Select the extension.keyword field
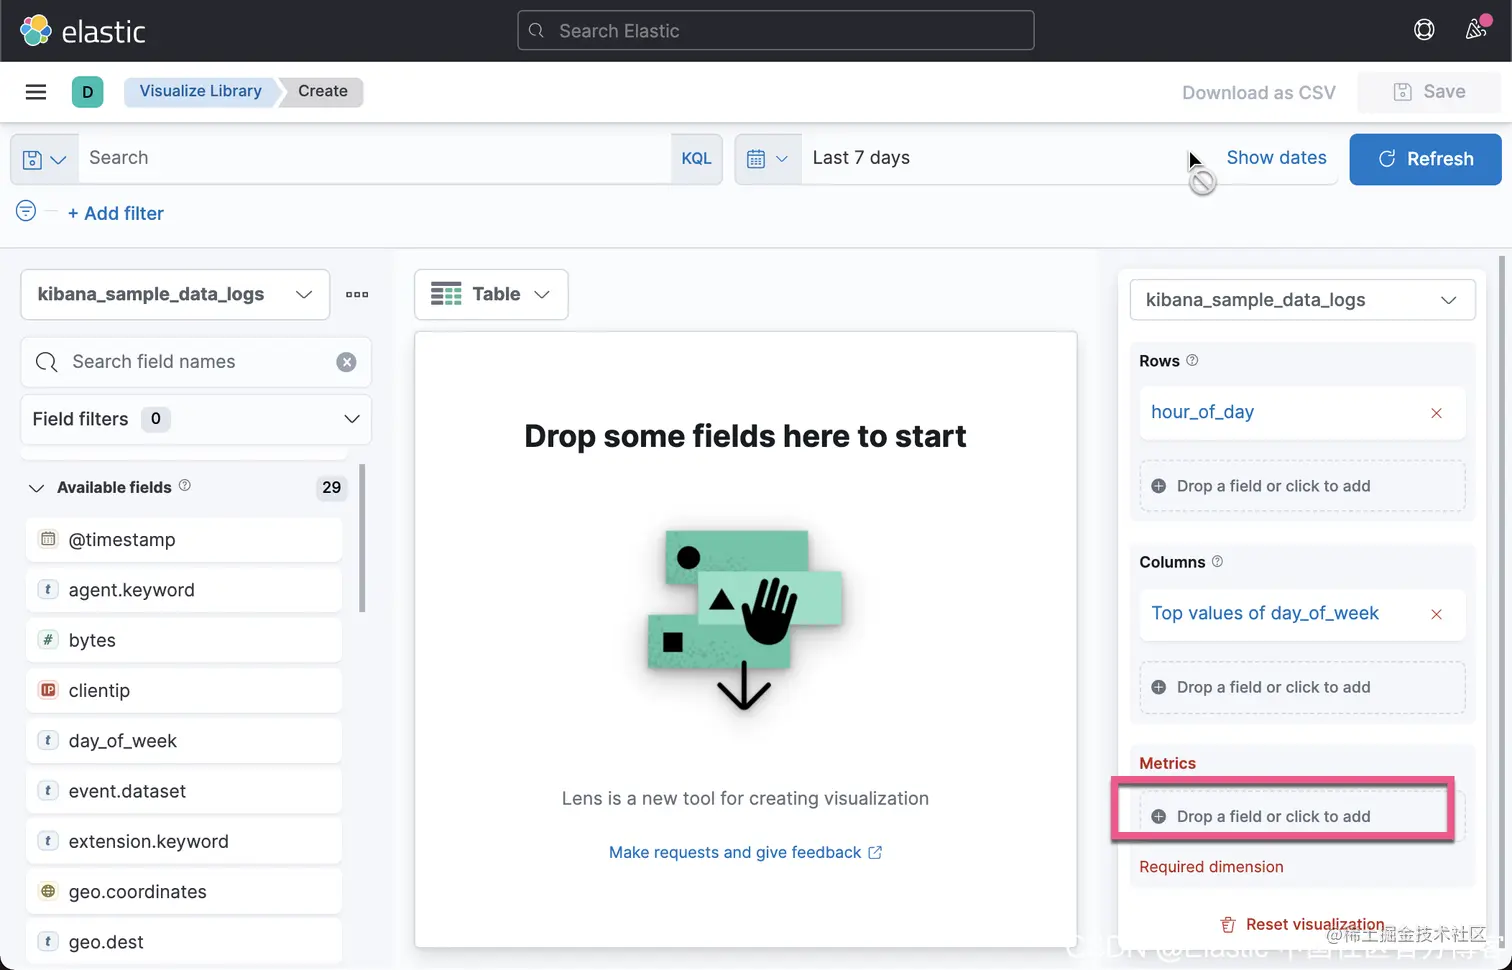This screenshot has height=970, width=1512. point(184,842)
